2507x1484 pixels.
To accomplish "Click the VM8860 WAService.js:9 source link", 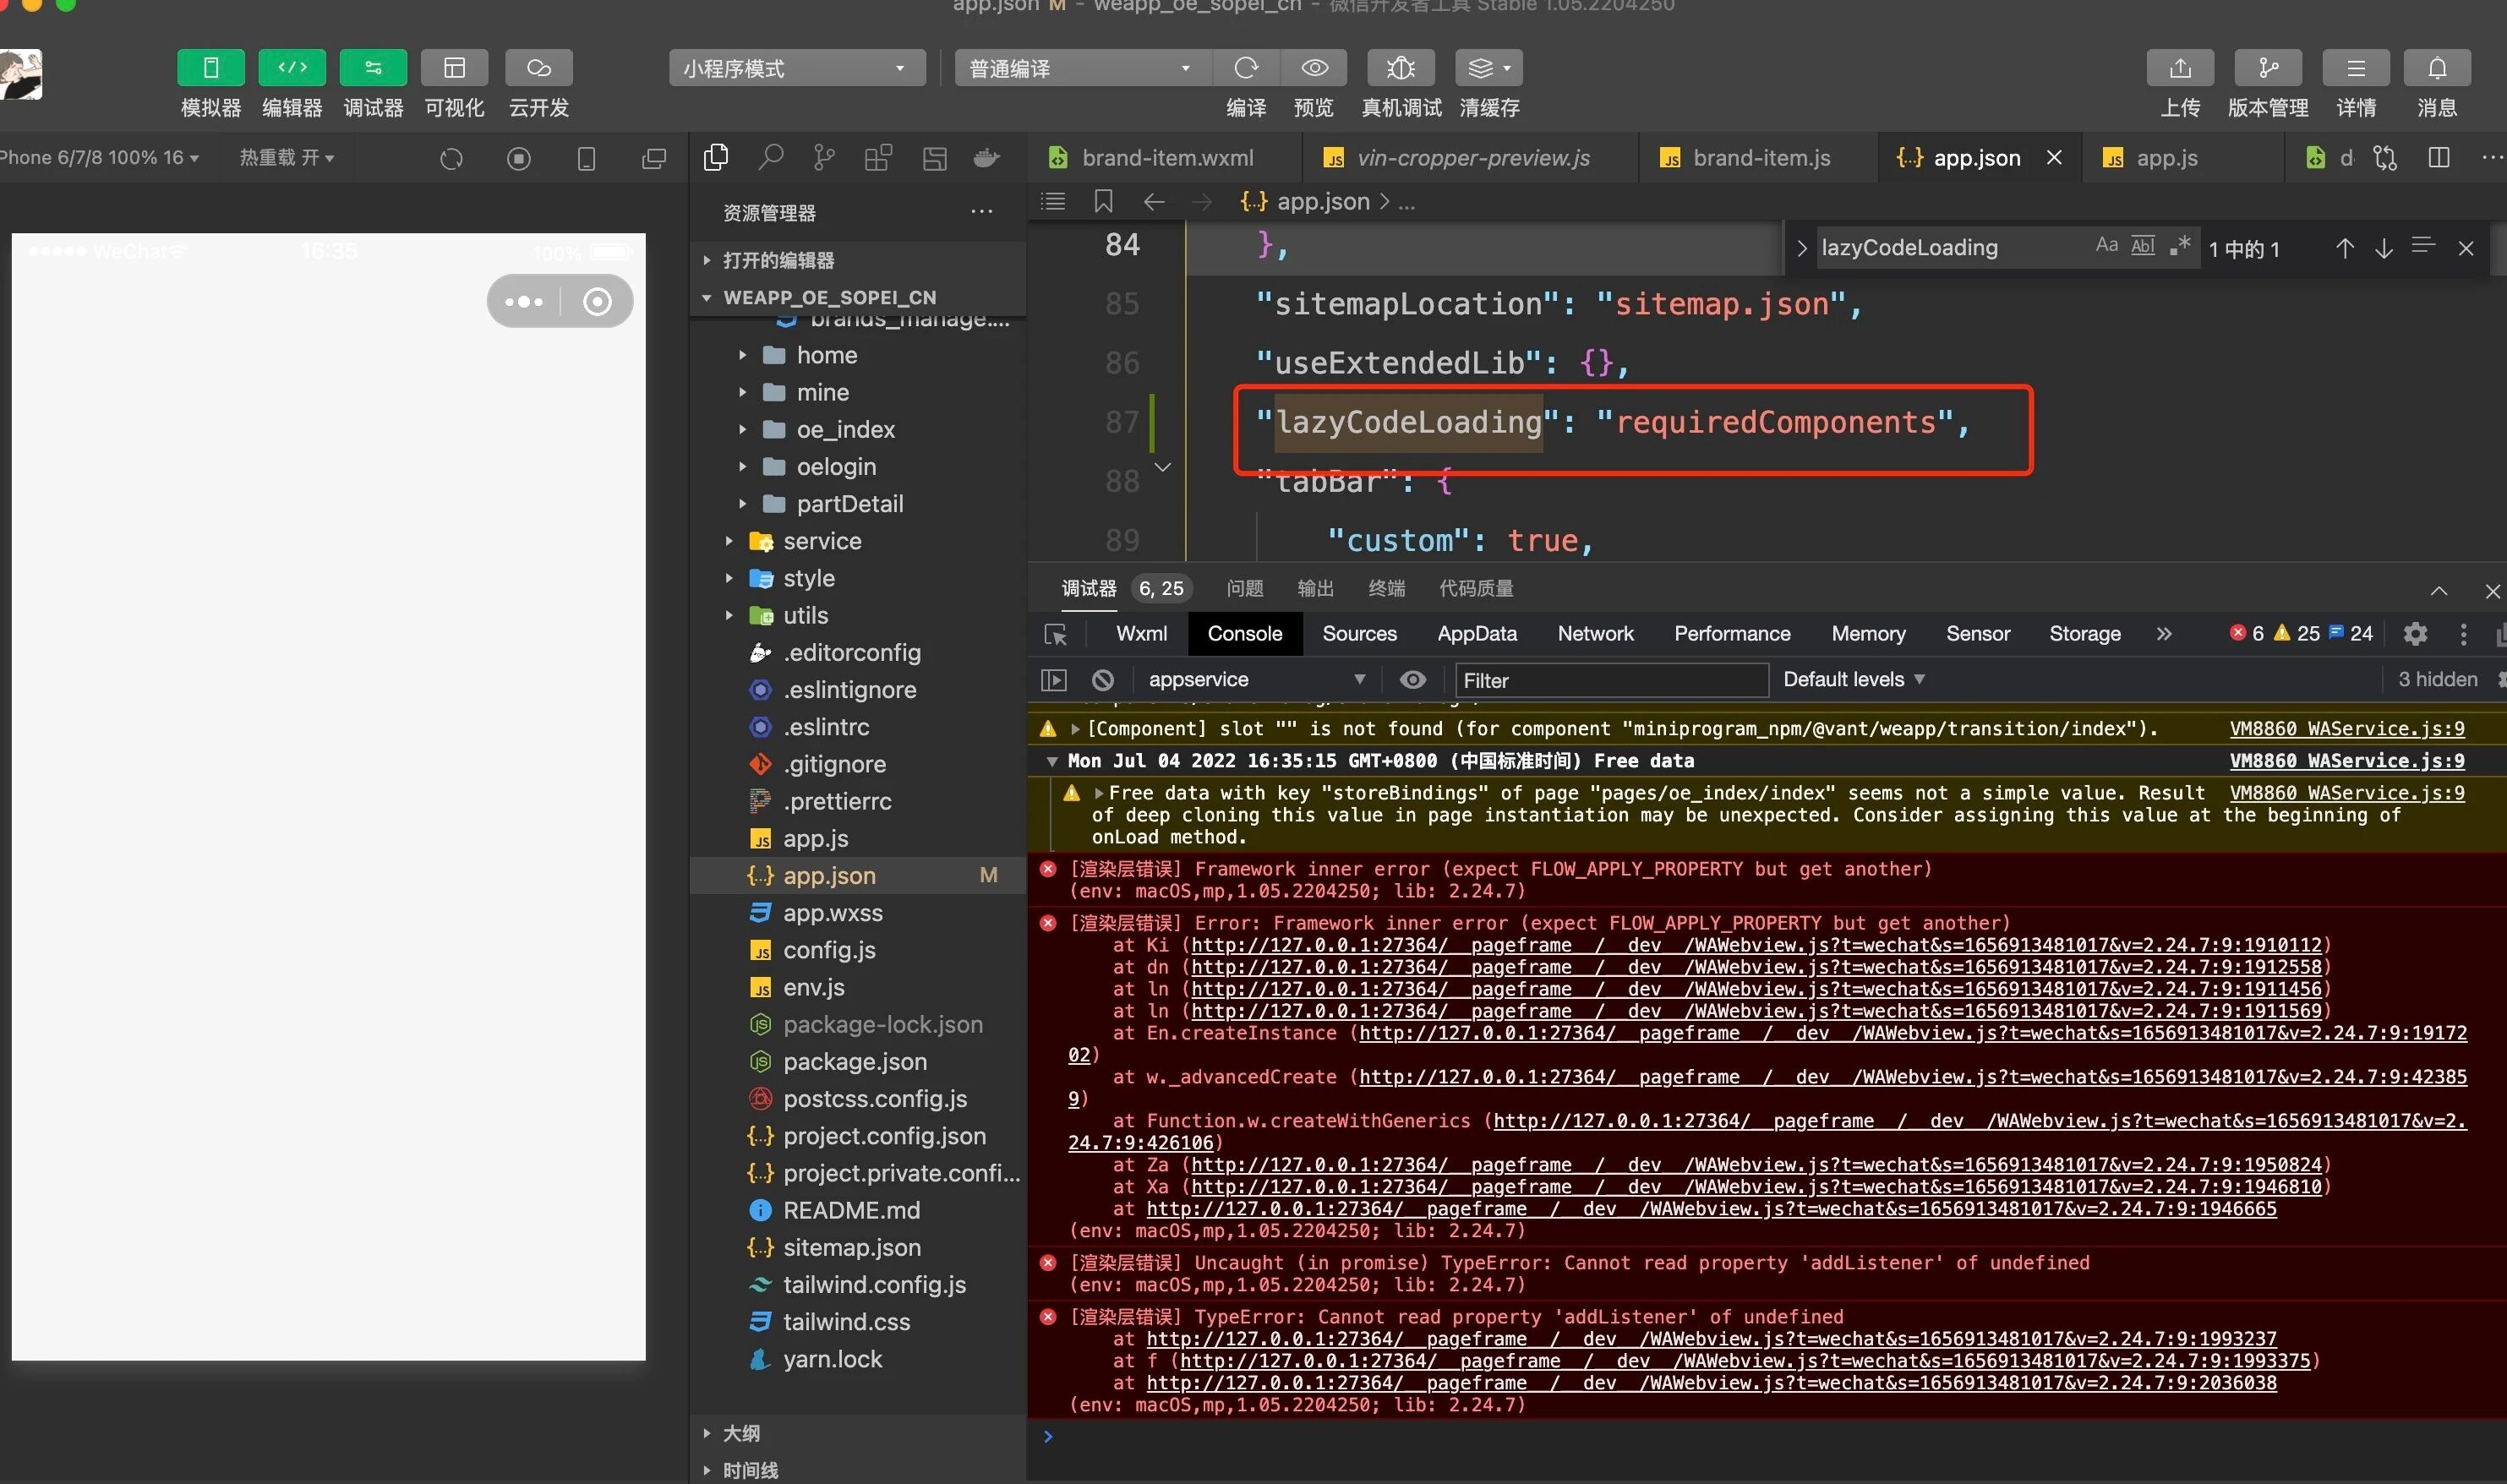I will pyautogui.click(x=2346, y=729).
